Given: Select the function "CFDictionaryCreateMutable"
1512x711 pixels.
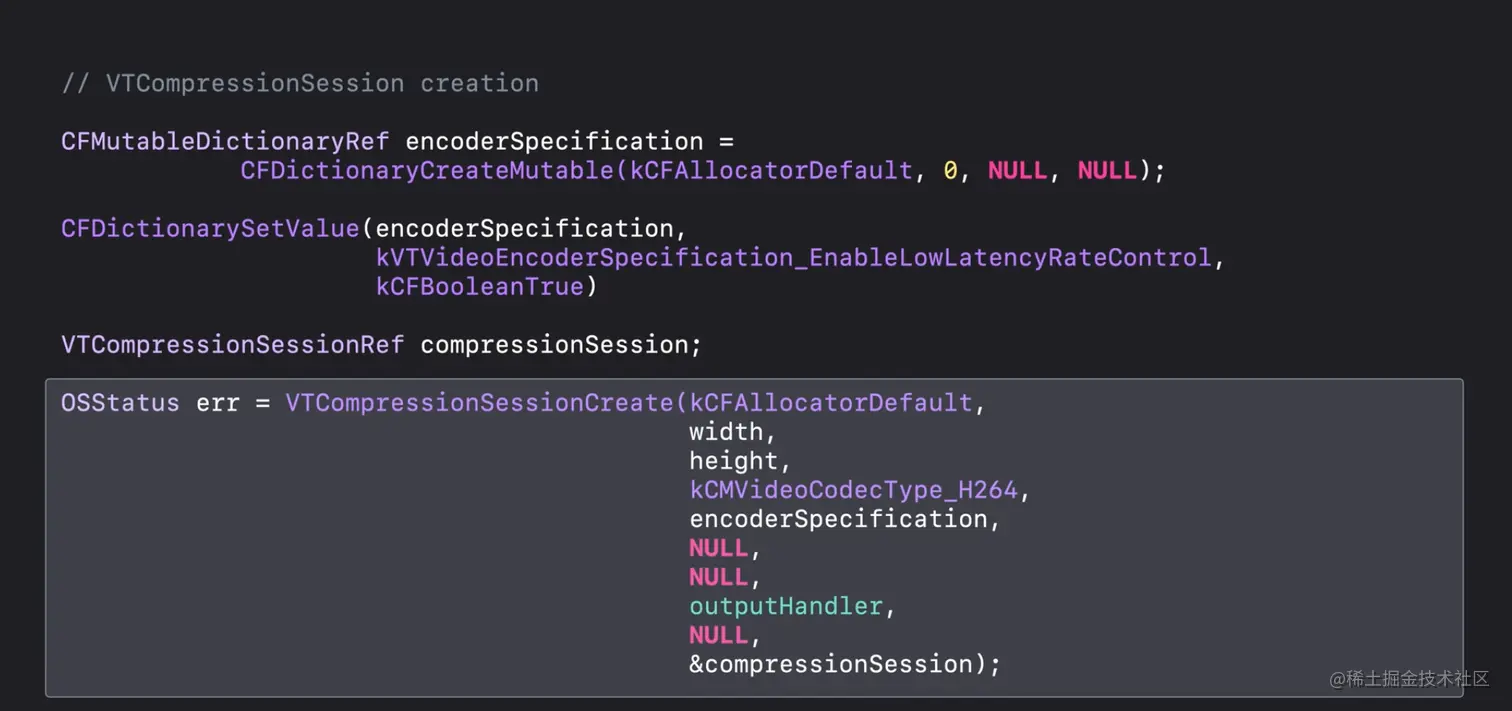Looking at the screenshot, I should (427, 171).
